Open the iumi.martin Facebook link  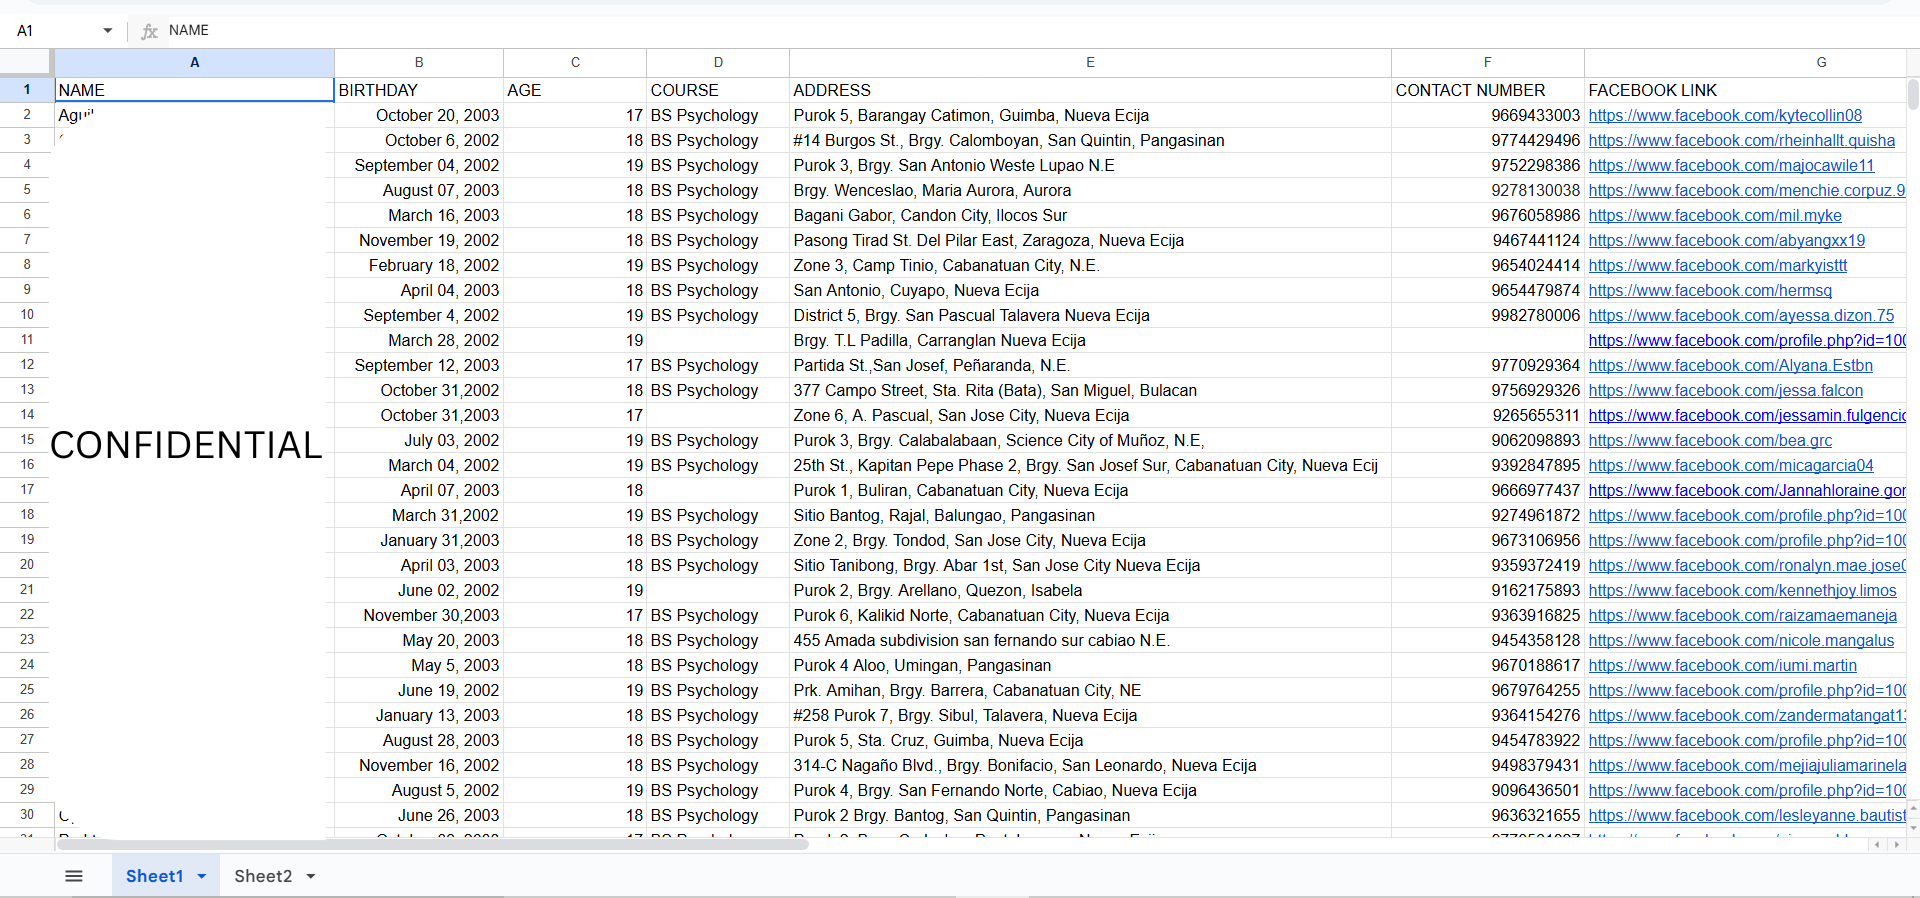tap(1722, 666)
